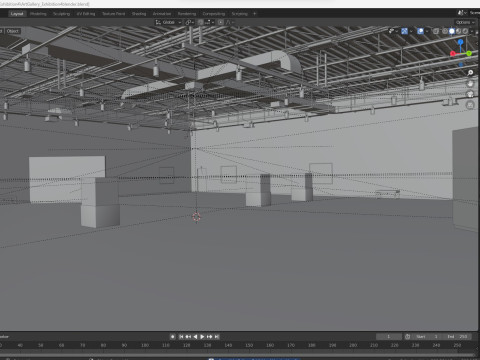The height and width of the screenshot is (360, 480).
Task: Toggle the show overlays button
Action: pyautogui.click(x=421, y=31)
